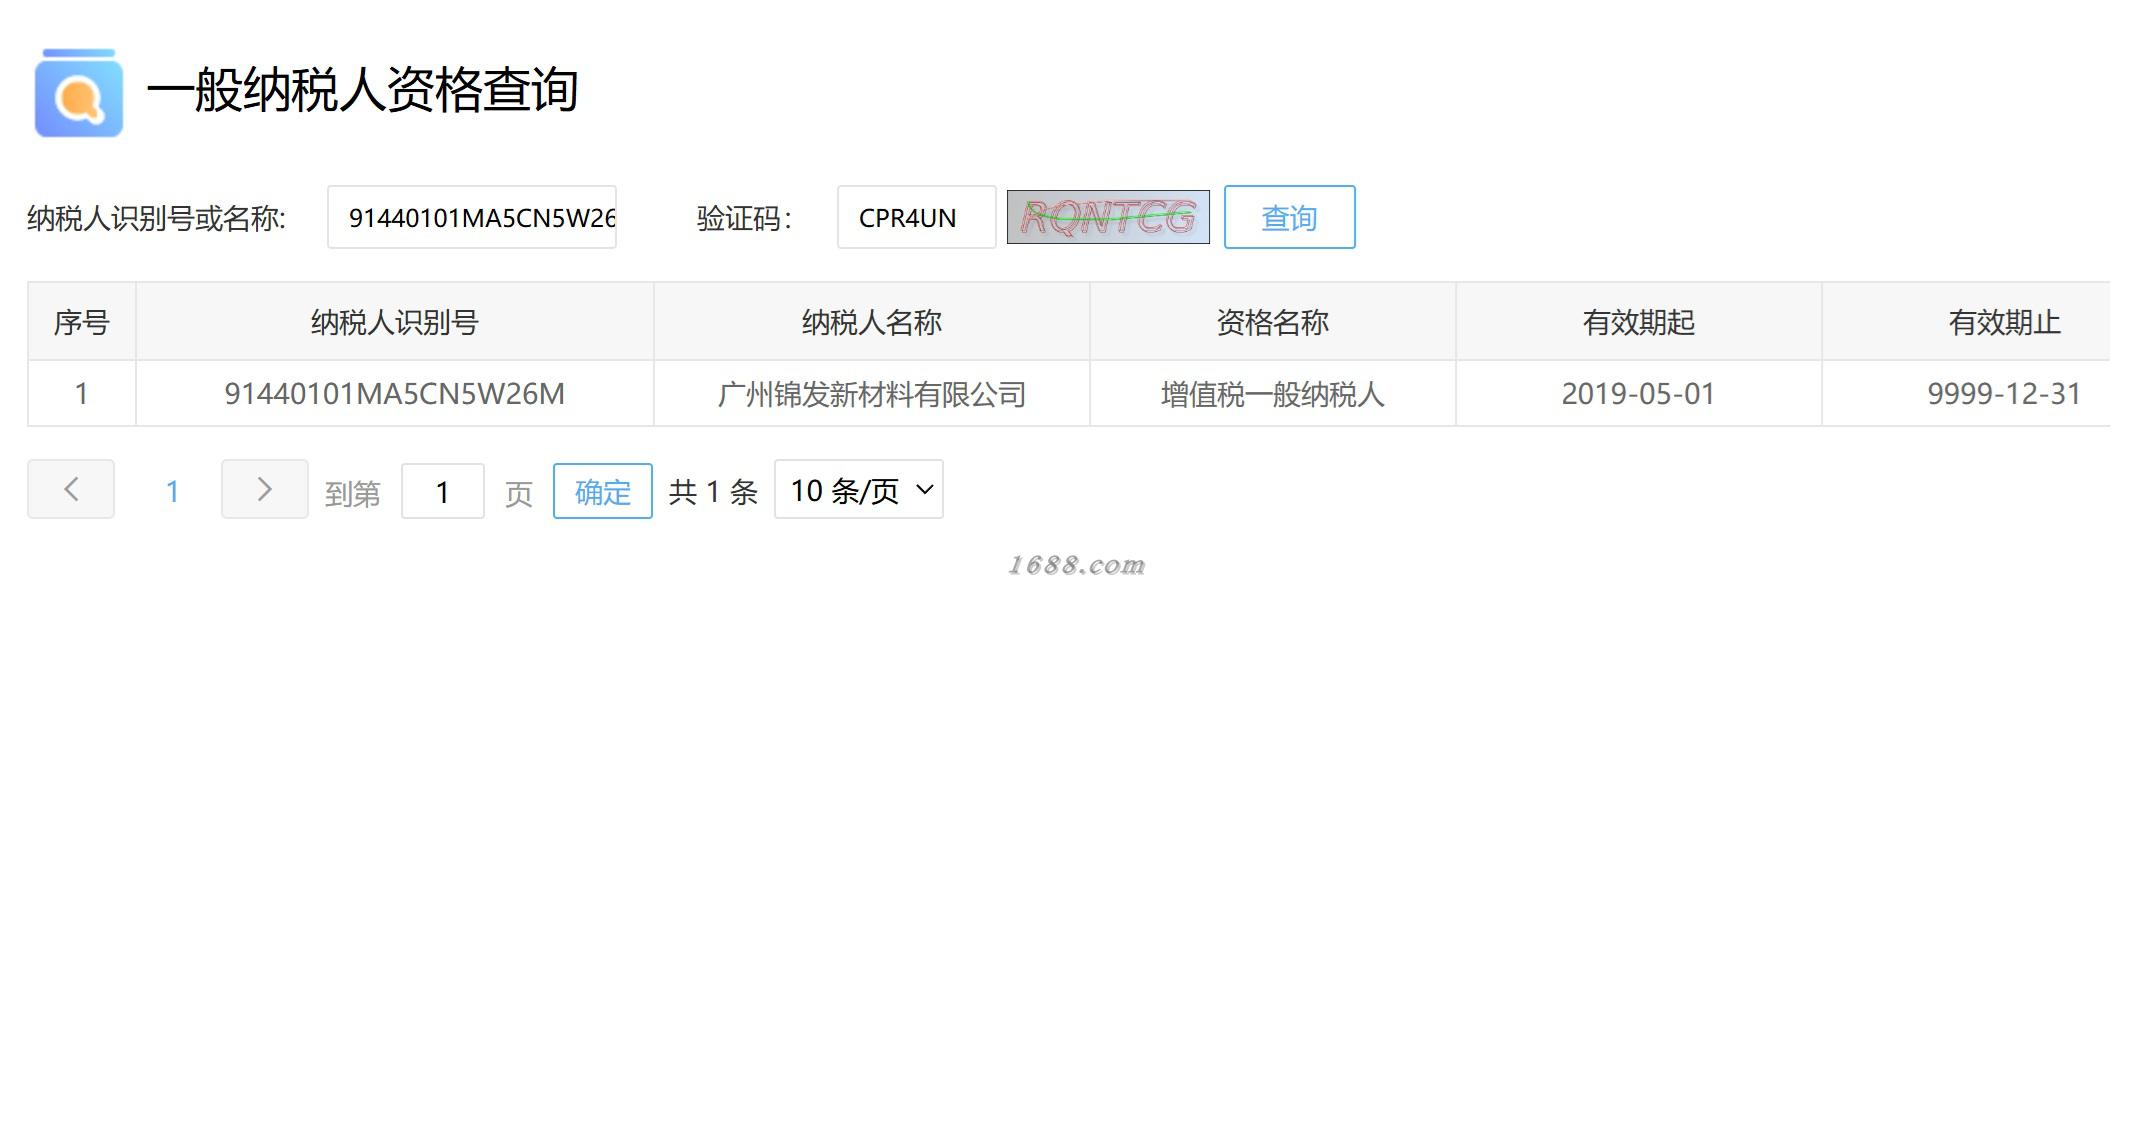Screen dimensions: 2152x1126
Task: Click the captcha image to refresh
Action: pyautogui.click(x=1107, y=217)
